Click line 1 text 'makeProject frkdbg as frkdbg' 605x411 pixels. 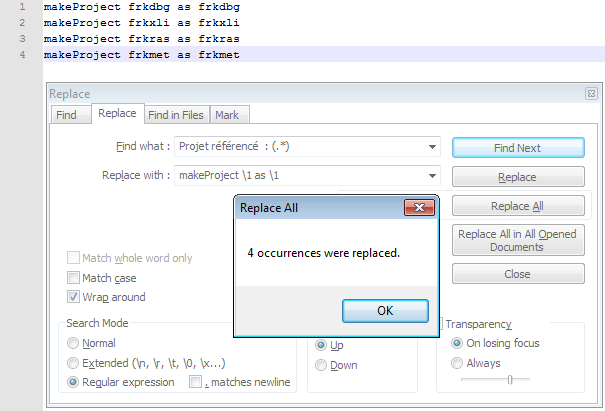pyautogui.click(x=142, y=7)
